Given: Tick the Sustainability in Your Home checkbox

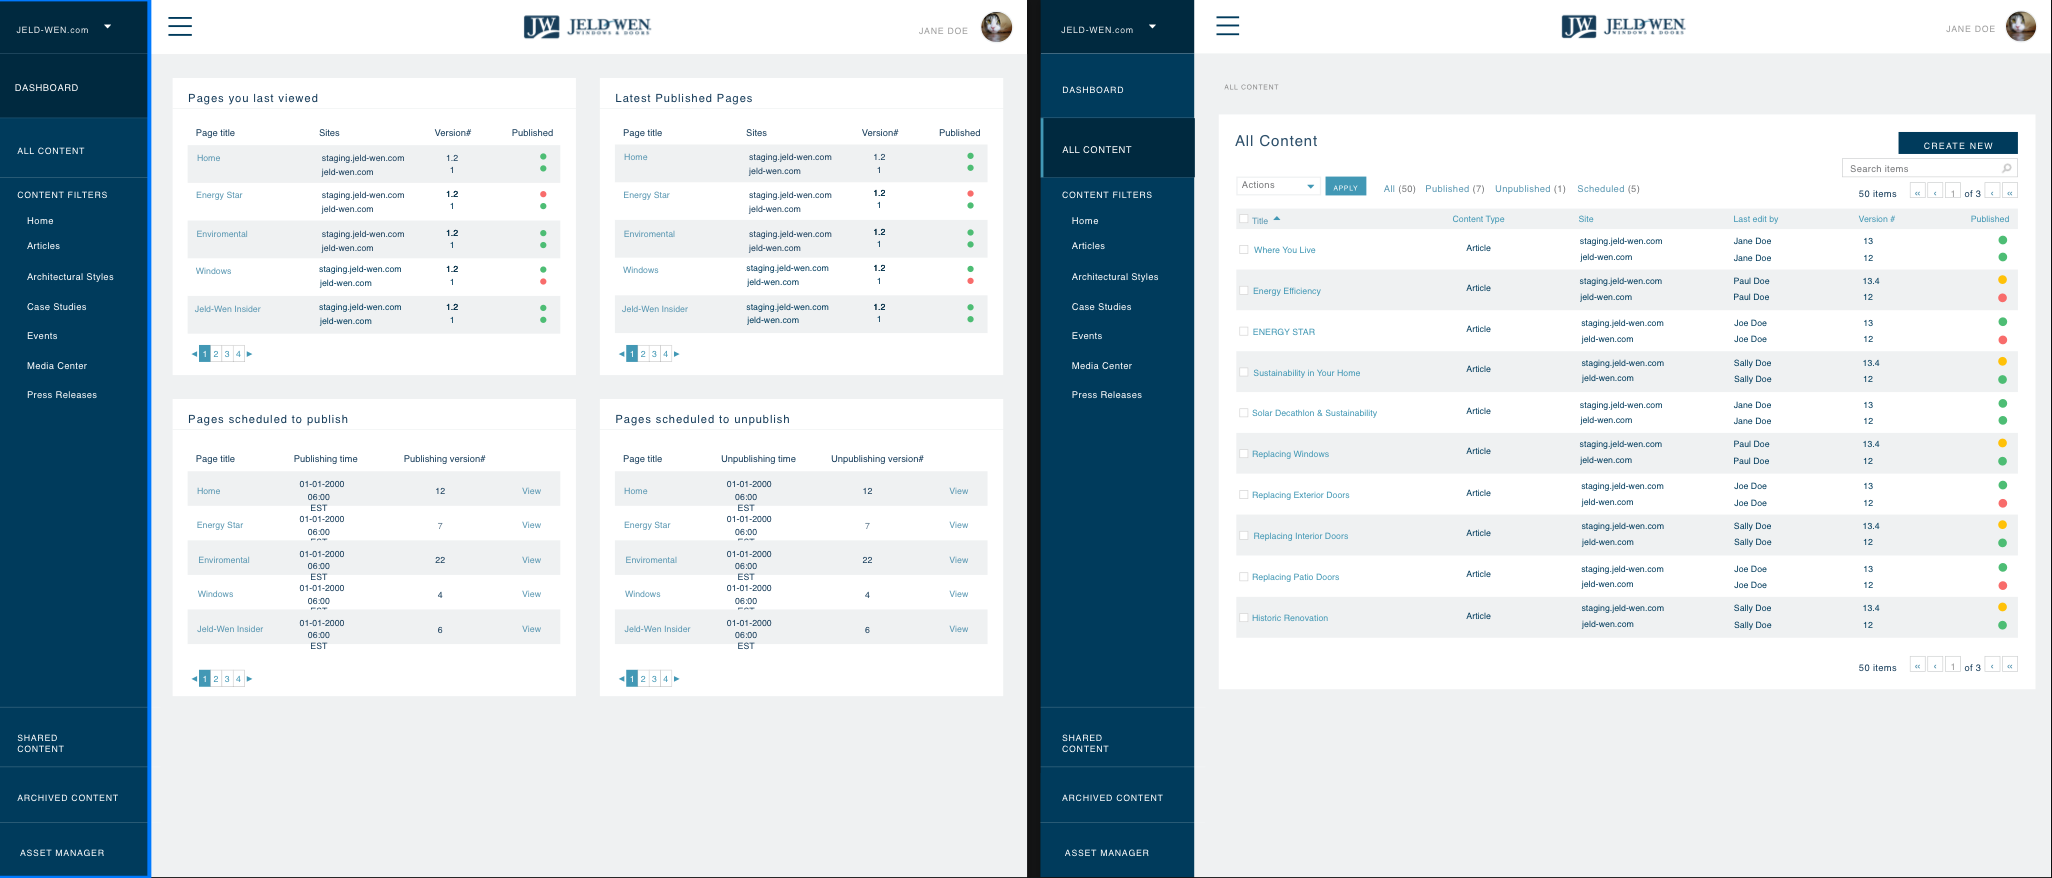Looking at the screenshot, I should pyautogui.click(x=1243, y=372).
